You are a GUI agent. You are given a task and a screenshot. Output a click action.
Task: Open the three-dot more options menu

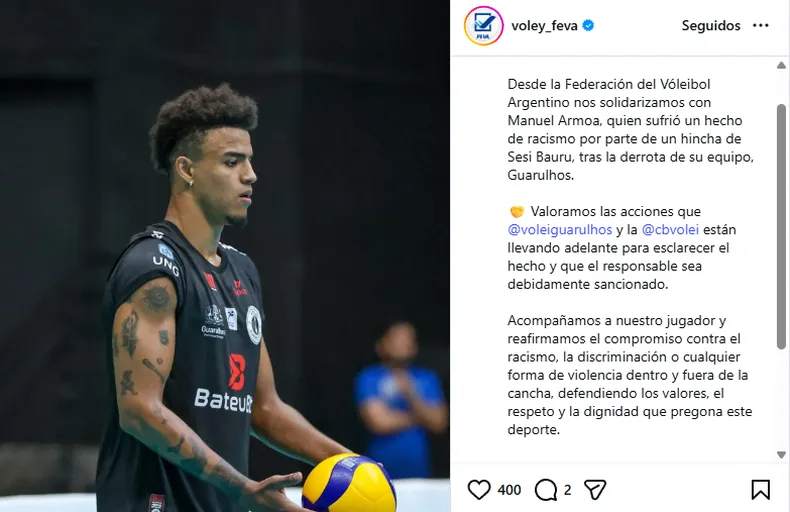click(760, 25)
